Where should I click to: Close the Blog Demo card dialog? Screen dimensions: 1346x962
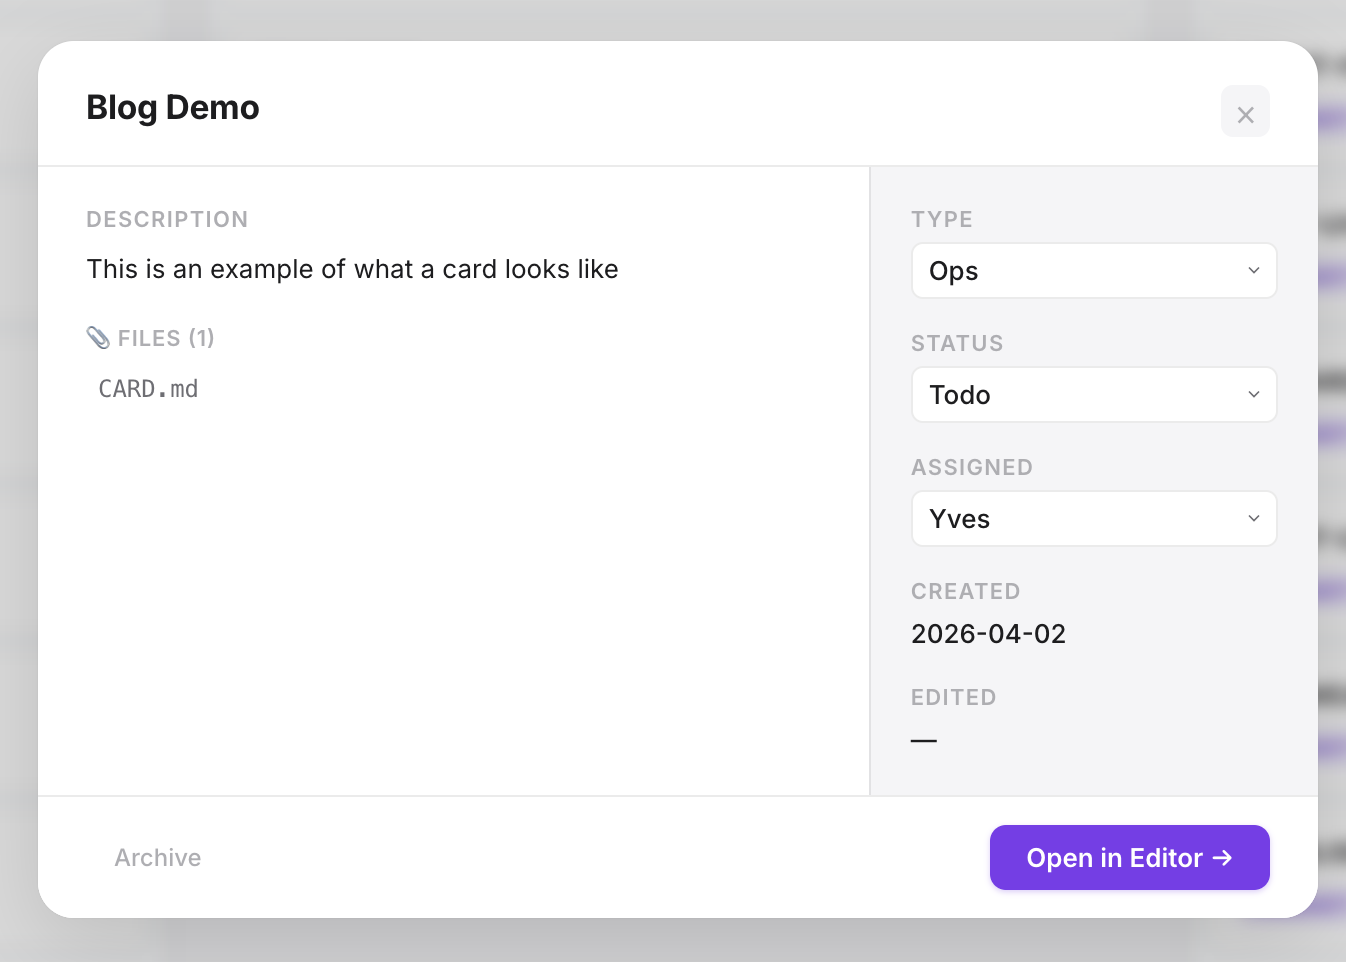[1245, 112]
